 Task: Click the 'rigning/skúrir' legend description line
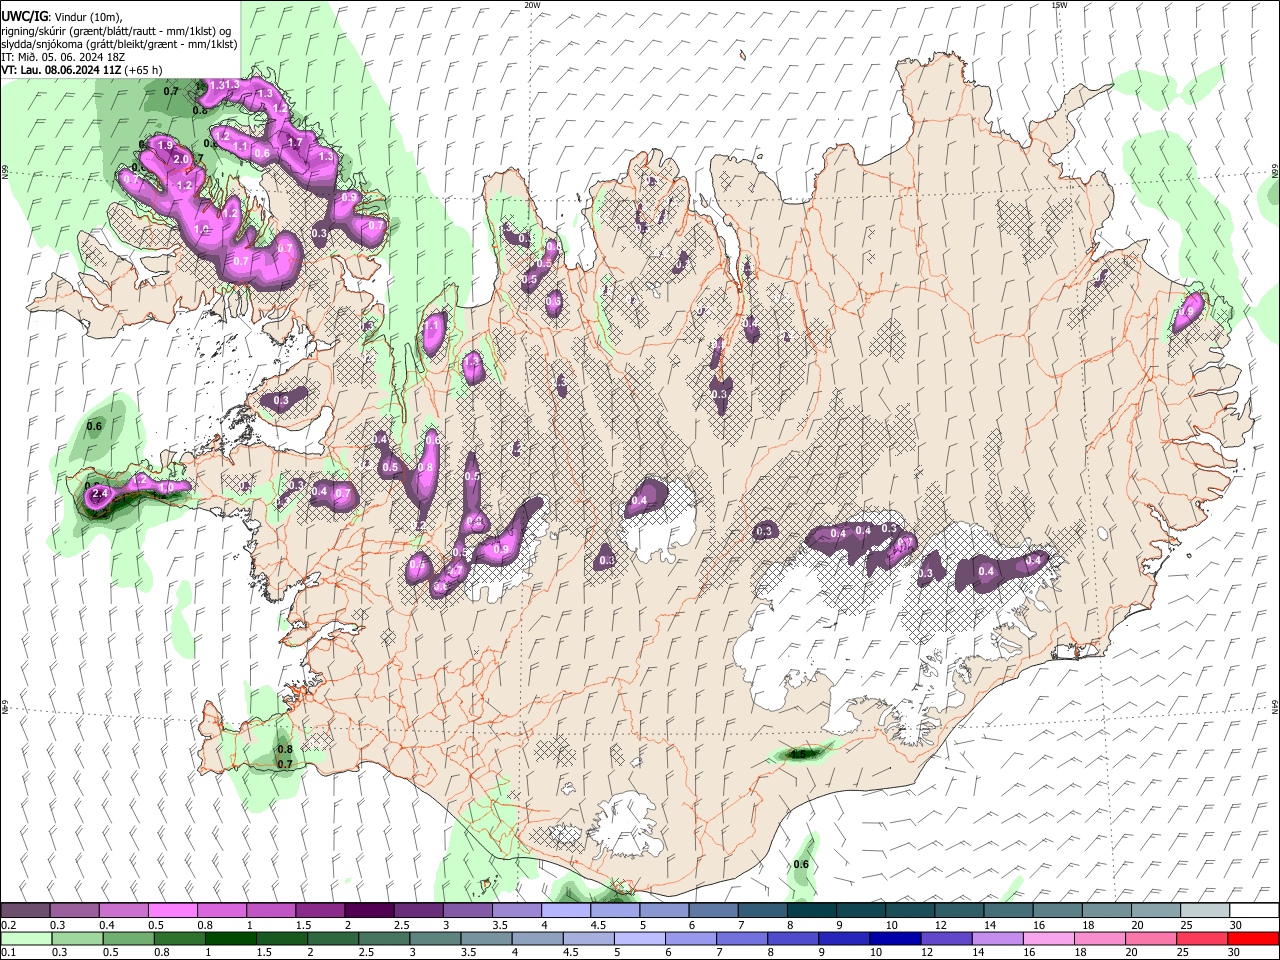pos(117,31)
